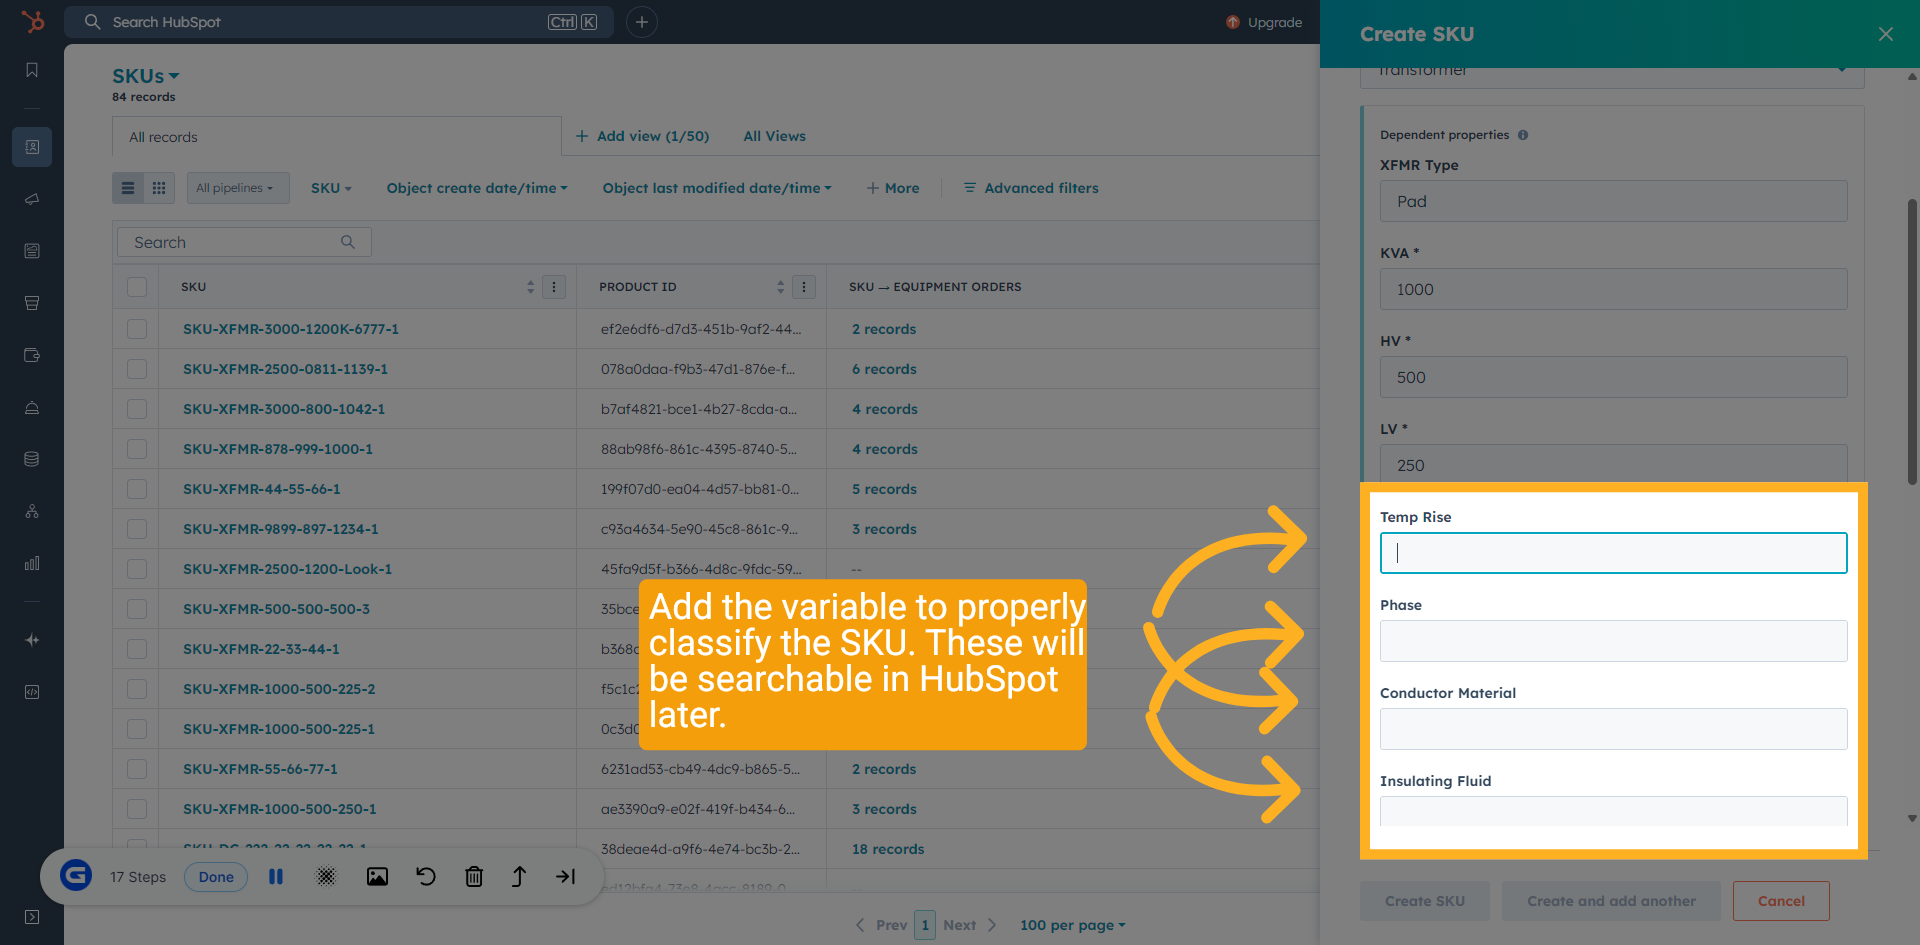Open the Data Management database sidebar icon

tap(32, 459)
